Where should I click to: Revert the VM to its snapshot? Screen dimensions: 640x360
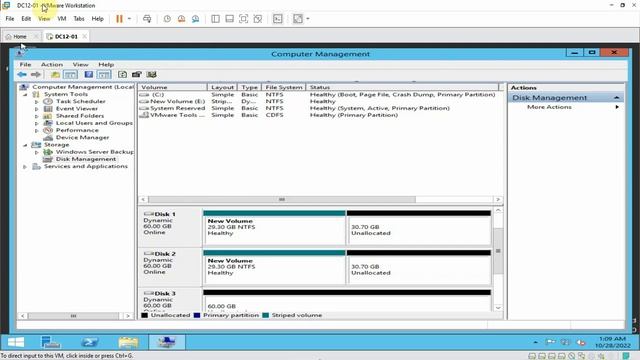click(x=181, y=19)
